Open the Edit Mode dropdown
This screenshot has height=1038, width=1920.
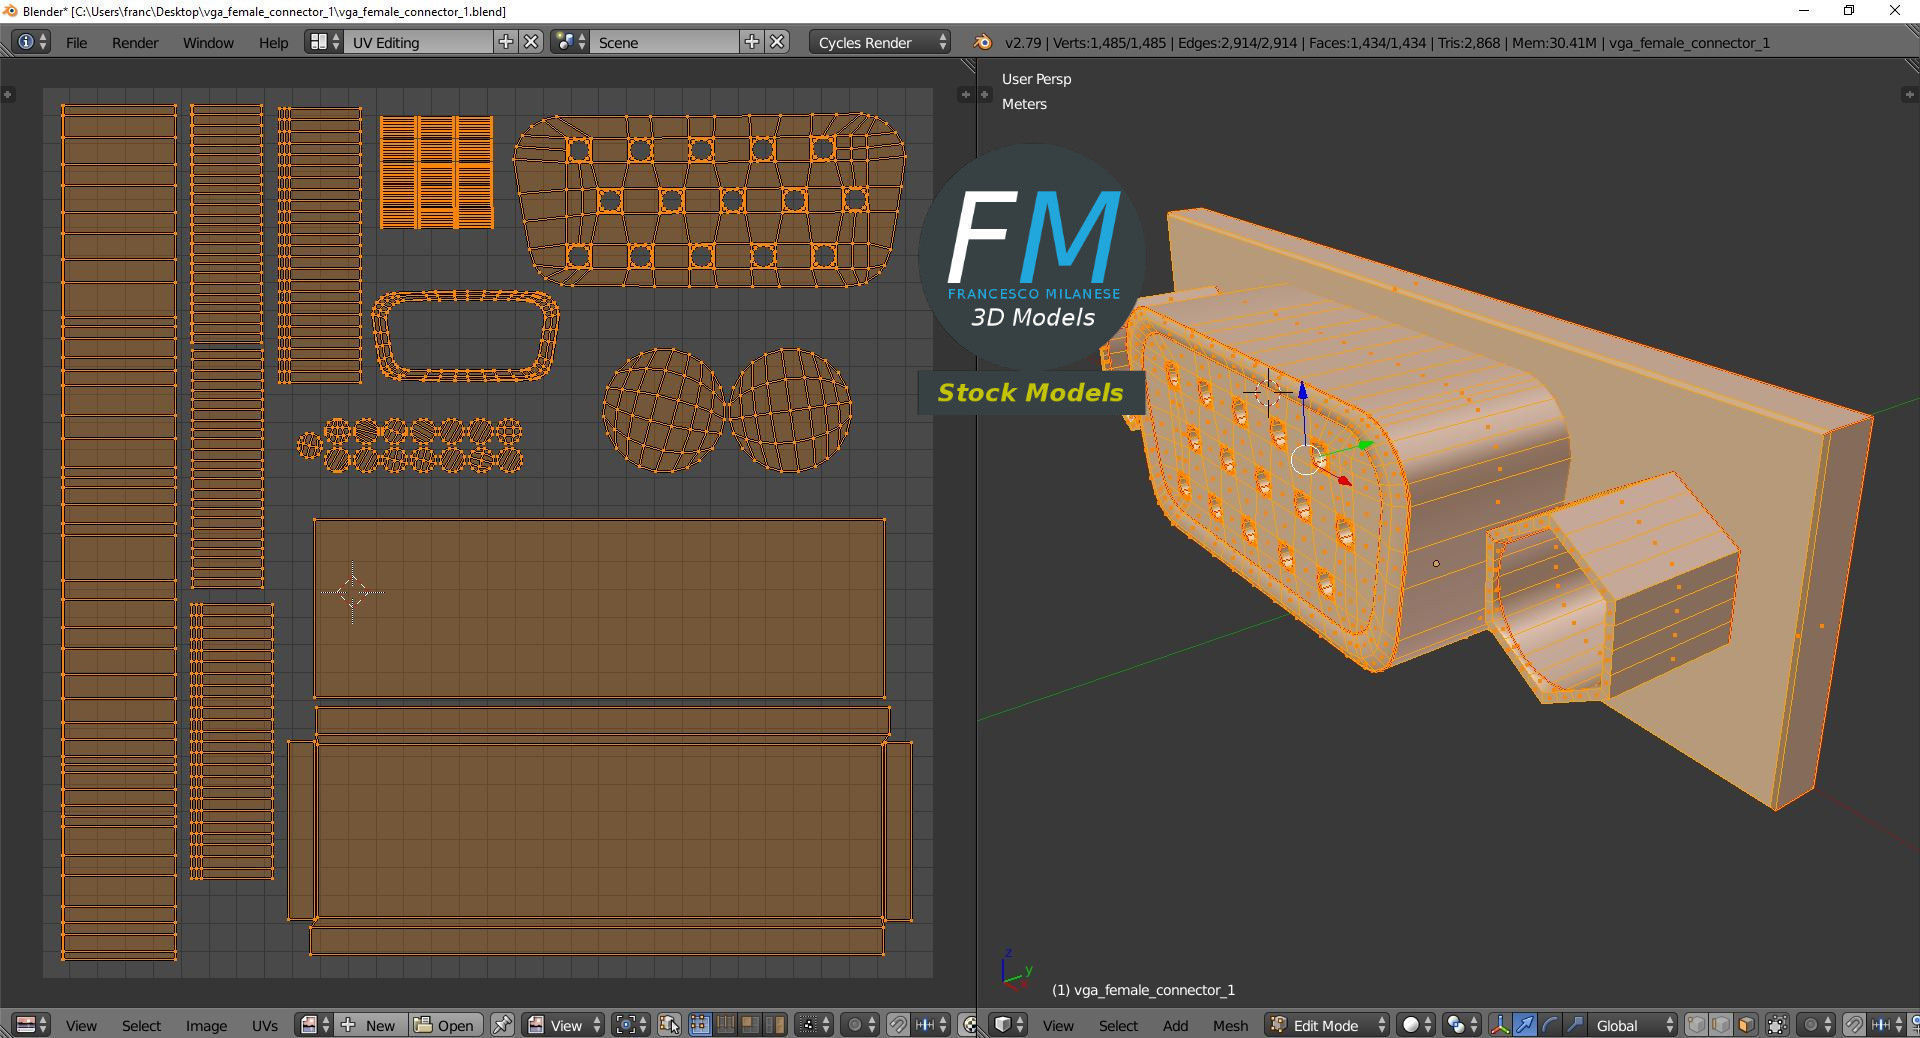point(1327,1025)
